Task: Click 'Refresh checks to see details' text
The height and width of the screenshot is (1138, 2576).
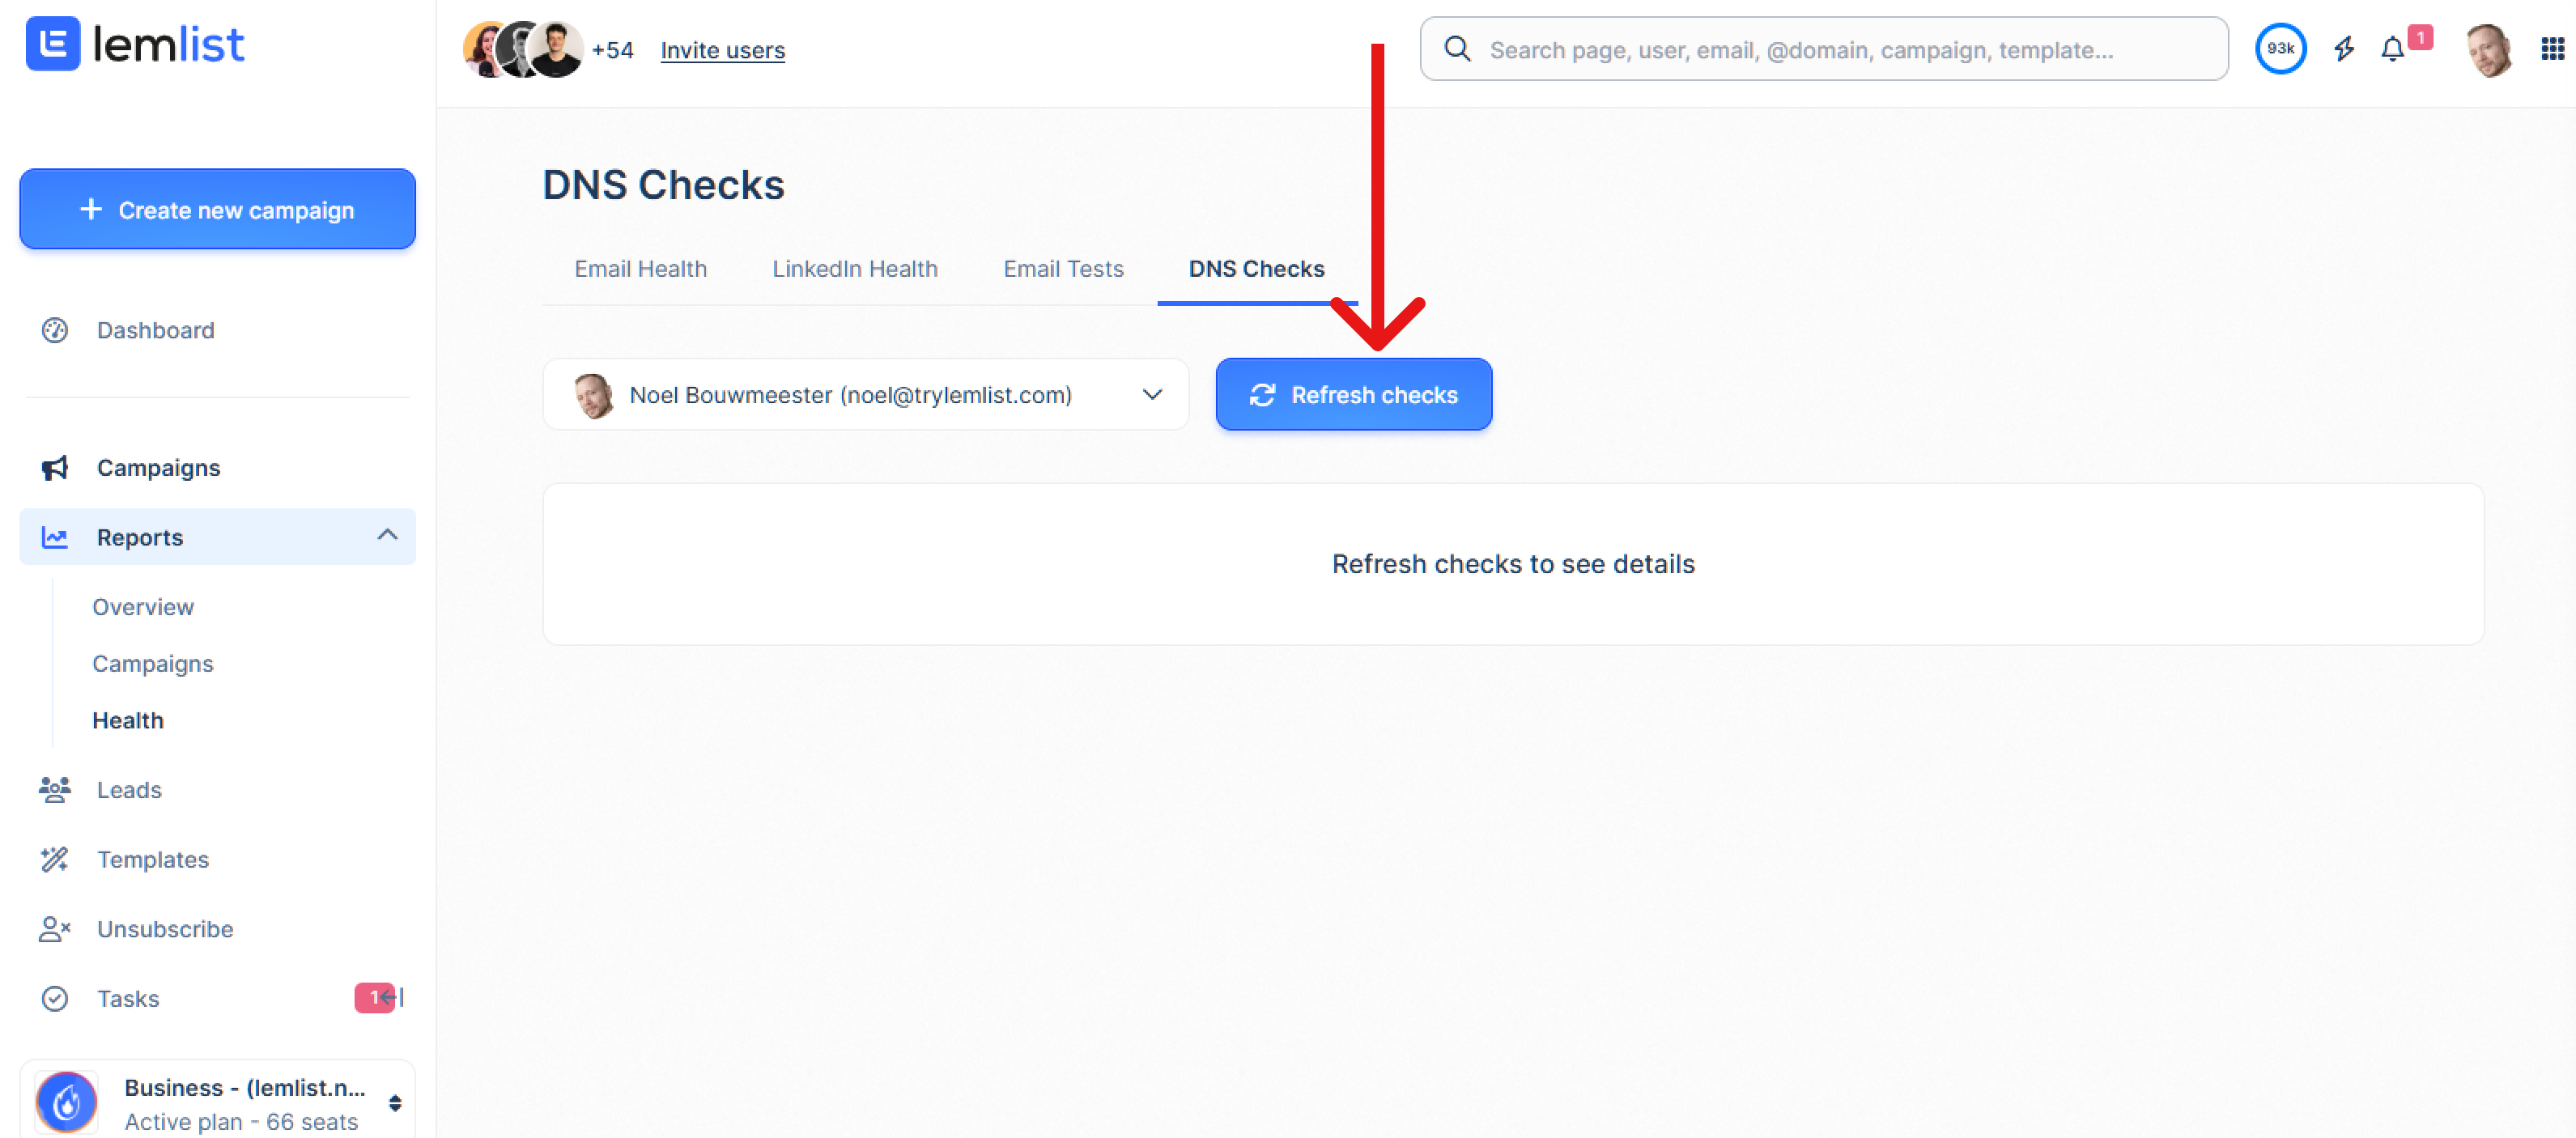Action: pos(1513,564)
